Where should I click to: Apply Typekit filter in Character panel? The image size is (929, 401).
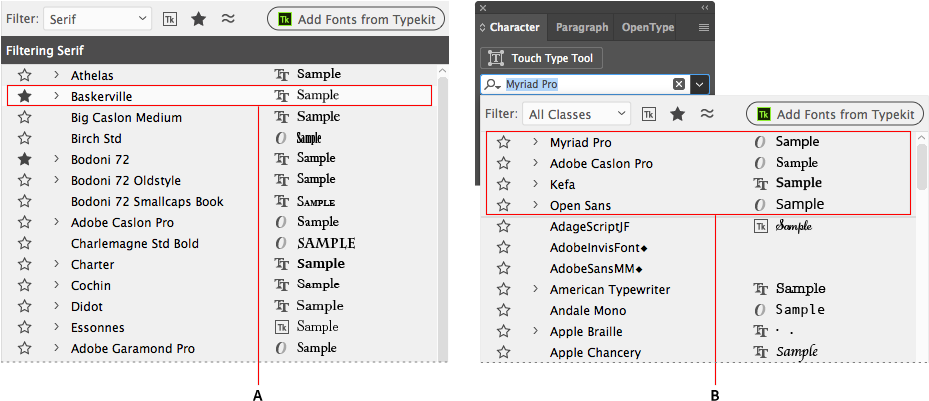pos(649,114)
